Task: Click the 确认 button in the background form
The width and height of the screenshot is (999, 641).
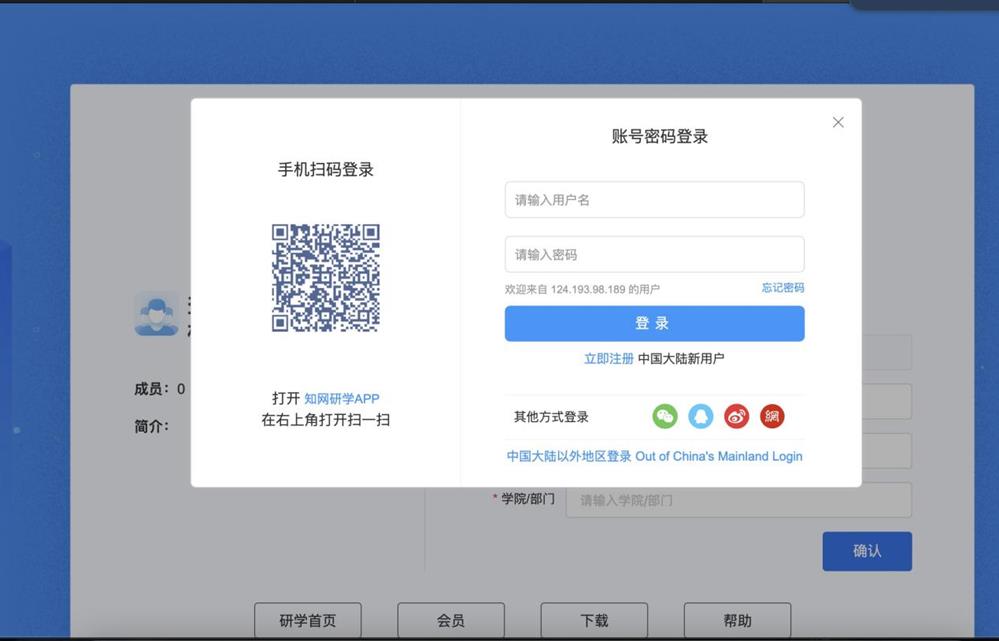Action: point(866,551)
